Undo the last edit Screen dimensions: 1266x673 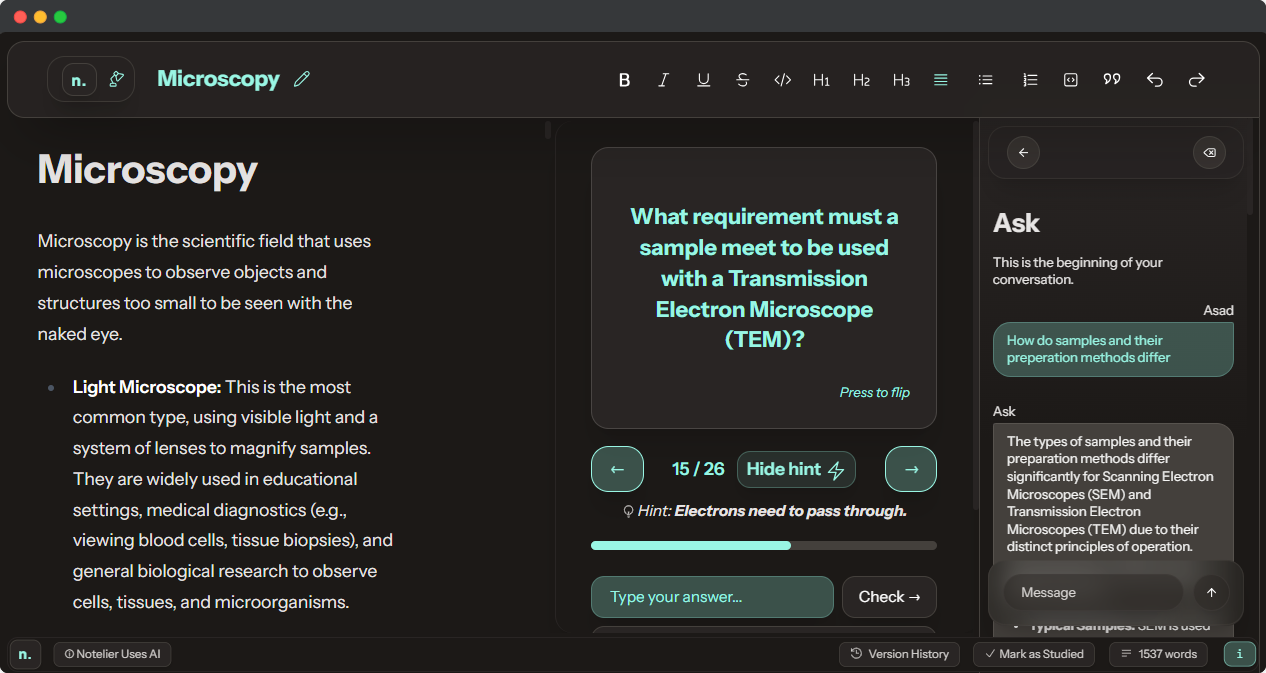point(1154,80)
